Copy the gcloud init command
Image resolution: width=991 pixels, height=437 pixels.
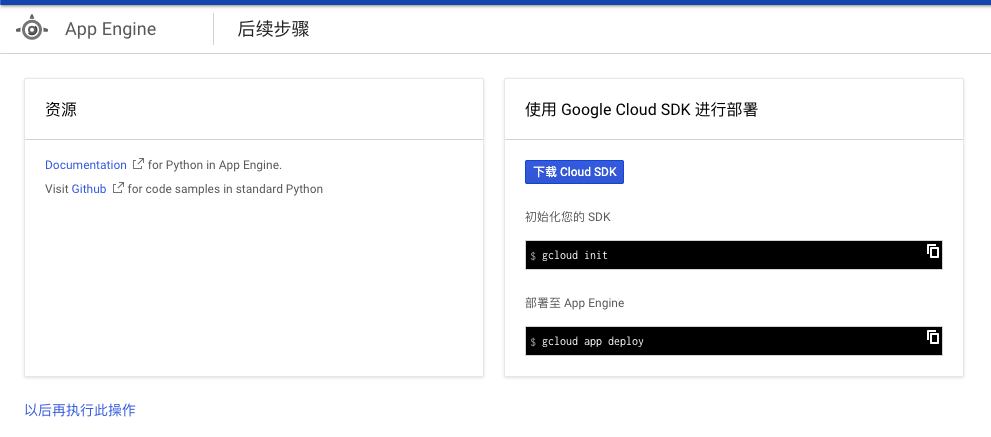933,250
